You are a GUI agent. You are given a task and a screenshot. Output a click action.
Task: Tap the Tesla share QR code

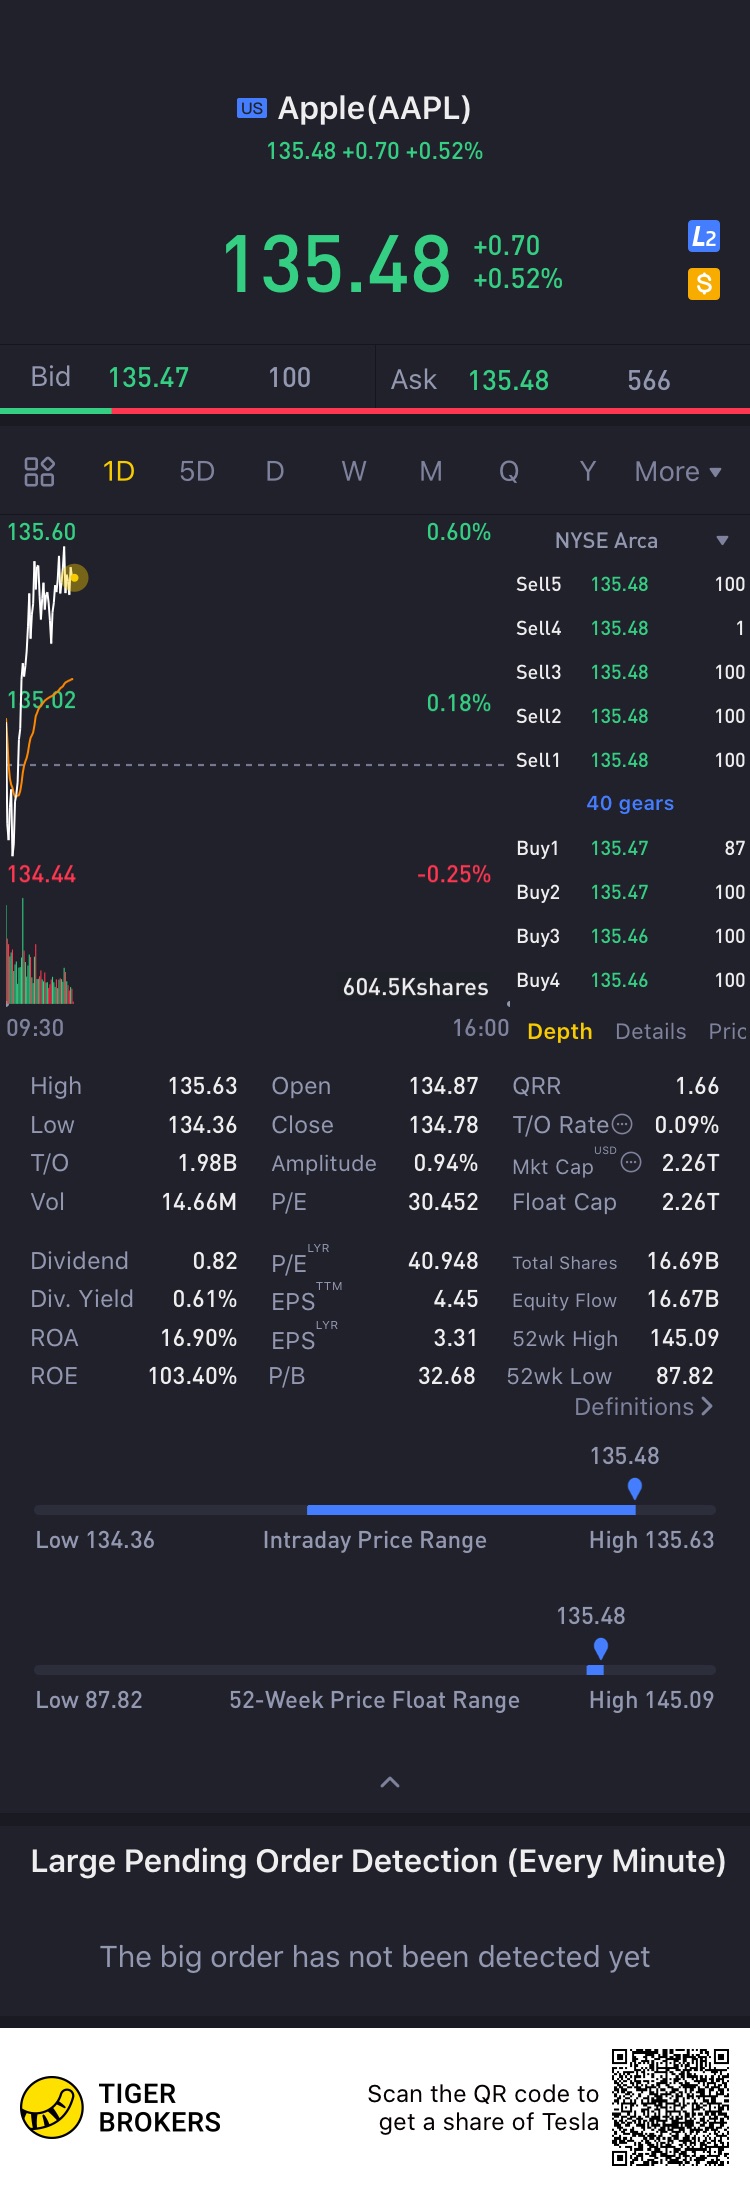point(670,2107)
